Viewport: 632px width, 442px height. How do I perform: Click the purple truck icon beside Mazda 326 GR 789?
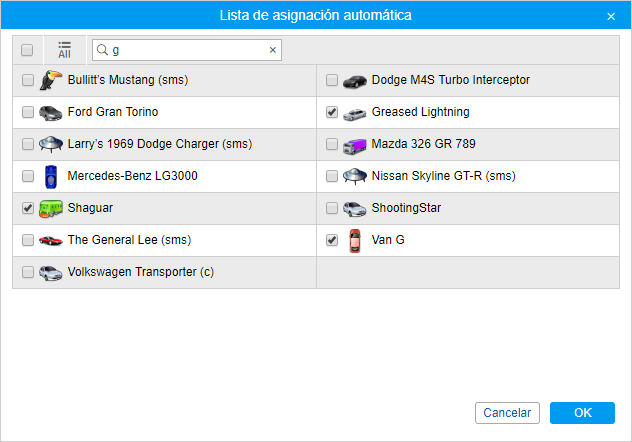[355, 144]
